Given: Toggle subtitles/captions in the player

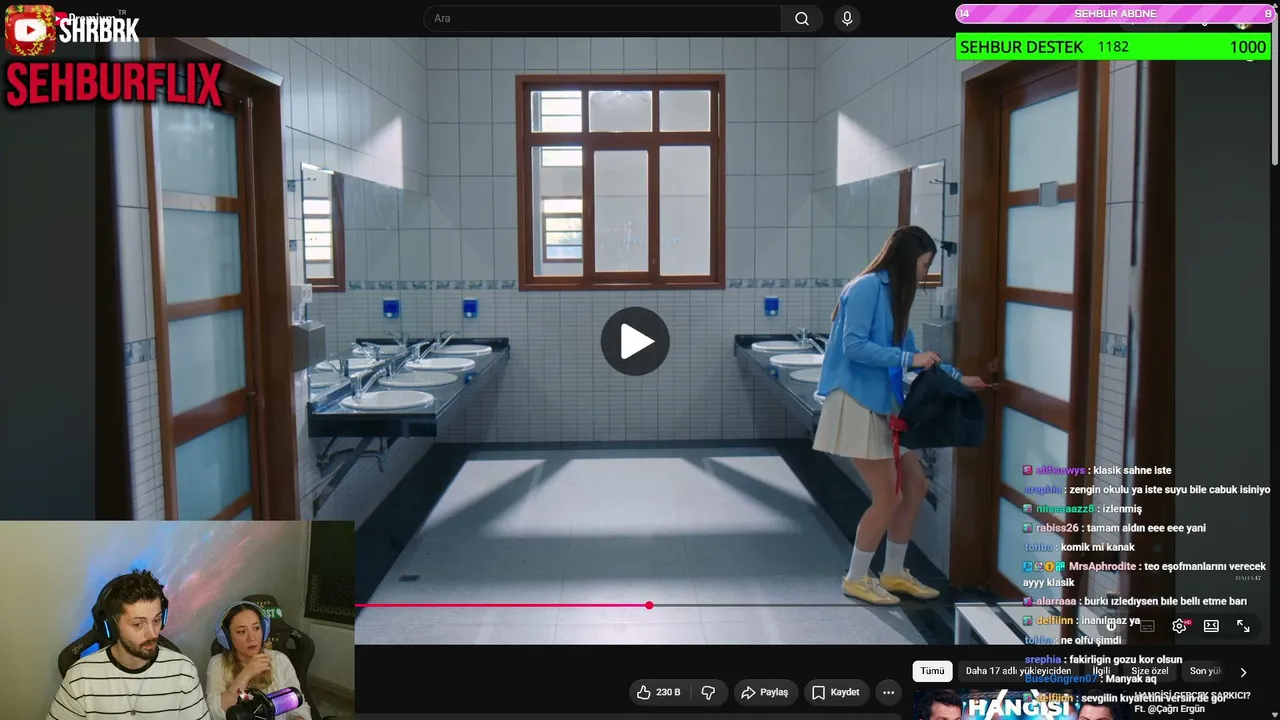Looking at the screenshot, I should click(x=1147, y=626).
